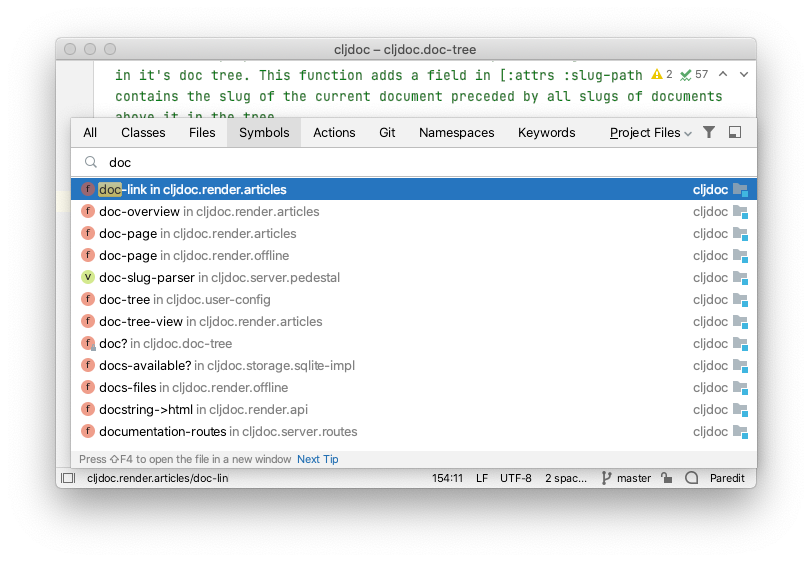The height and width of the screenshot is (562, 812).
Task: Switch to the Classes tab
Action: coord(143,133)
